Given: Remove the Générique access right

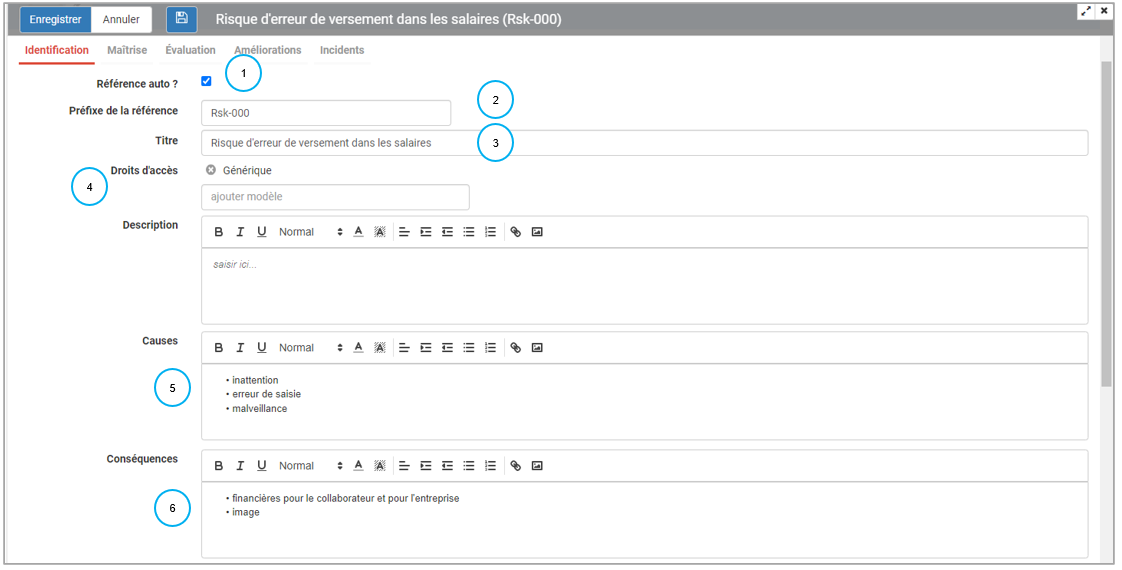Looking at the screenshot, I should [x=211, y=171].
